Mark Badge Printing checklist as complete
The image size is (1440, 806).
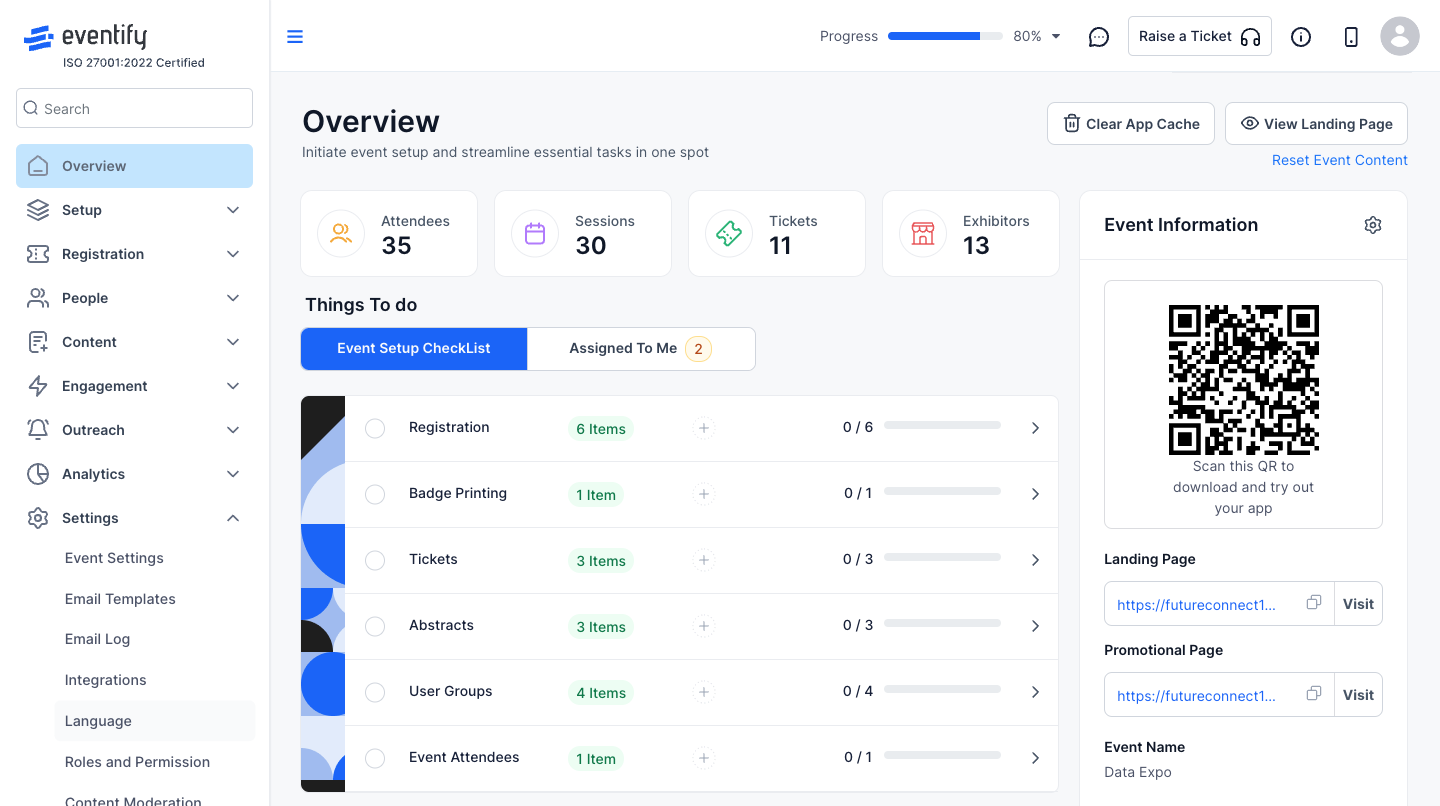(x=375, y=494)
